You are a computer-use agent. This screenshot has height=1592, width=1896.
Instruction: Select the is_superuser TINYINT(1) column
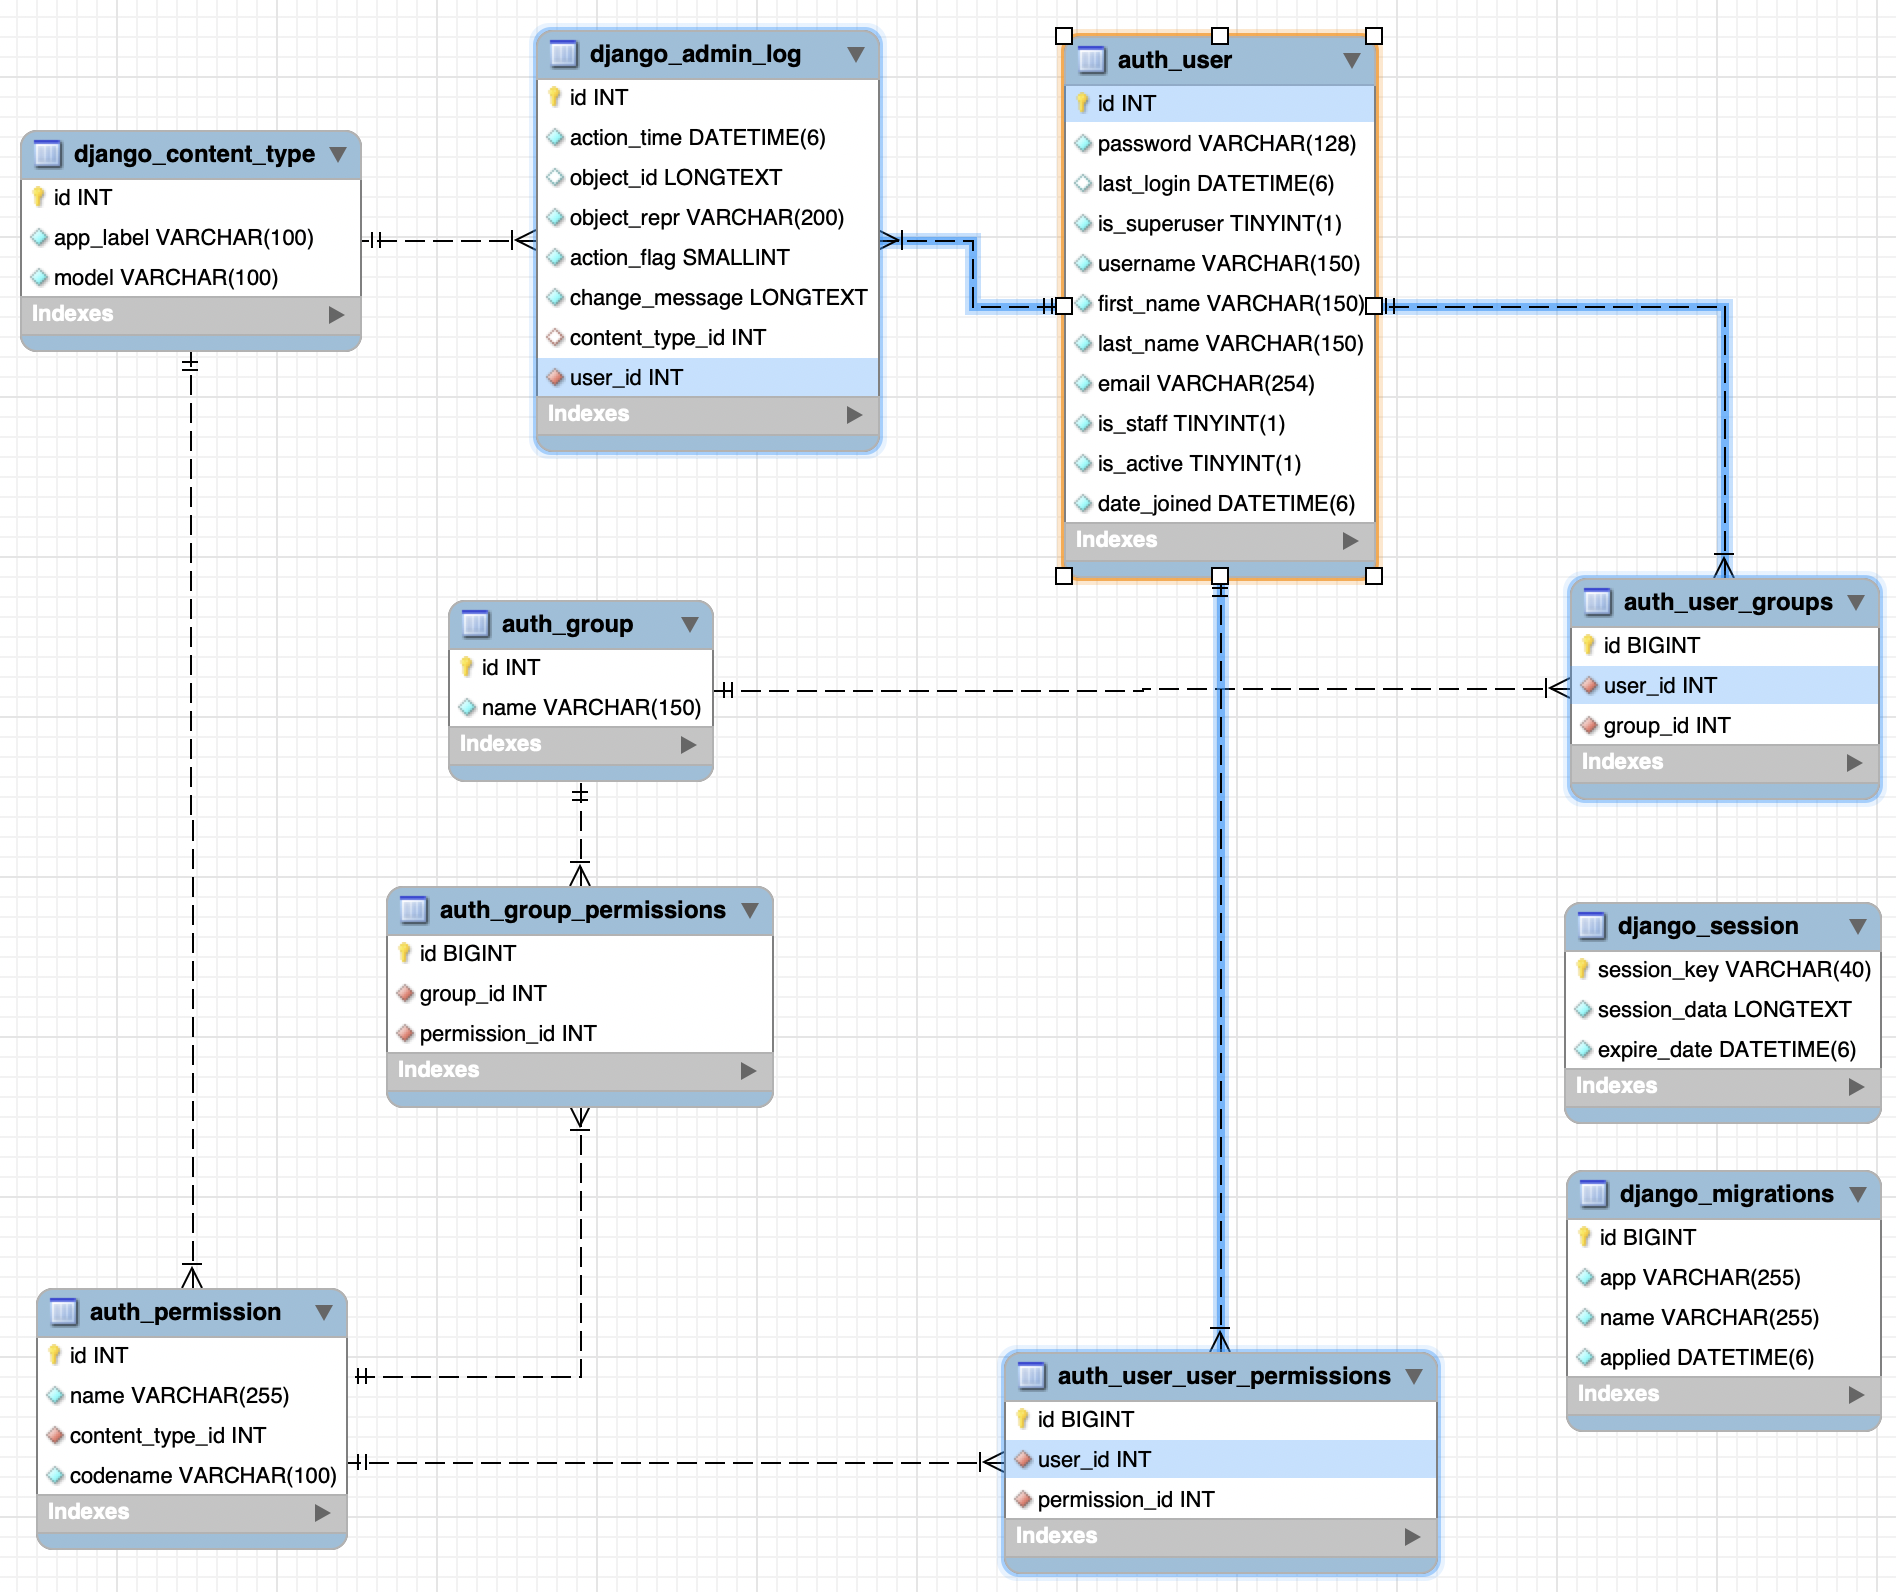click(1220, 224)
